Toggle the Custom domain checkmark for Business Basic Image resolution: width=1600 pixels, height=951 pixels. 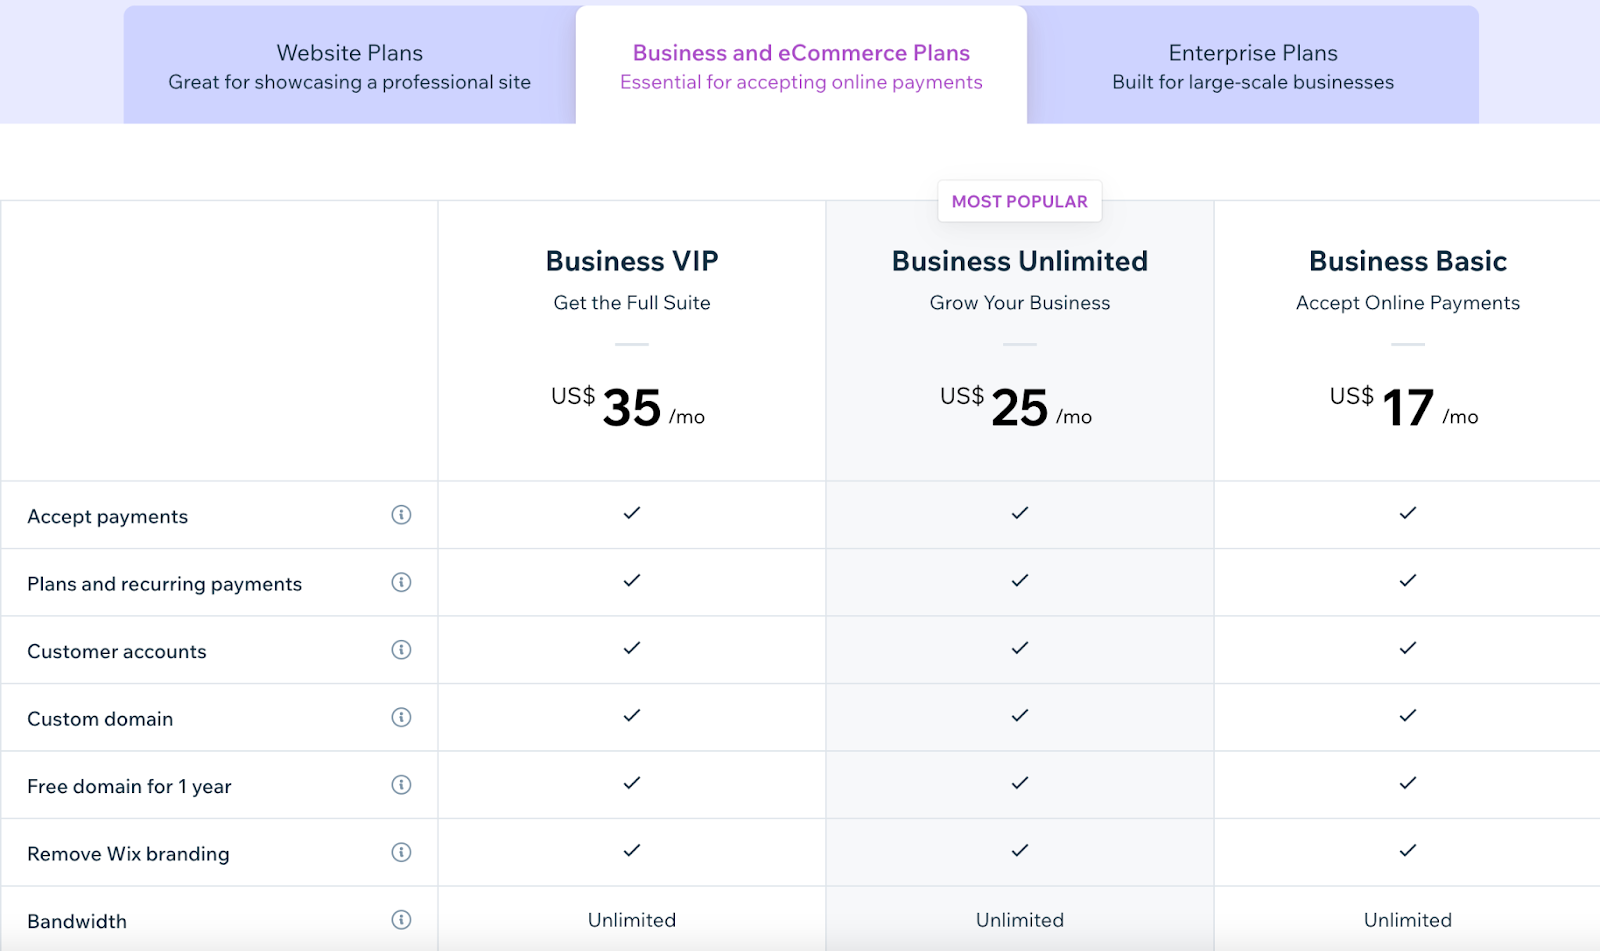coord(1407,716)
